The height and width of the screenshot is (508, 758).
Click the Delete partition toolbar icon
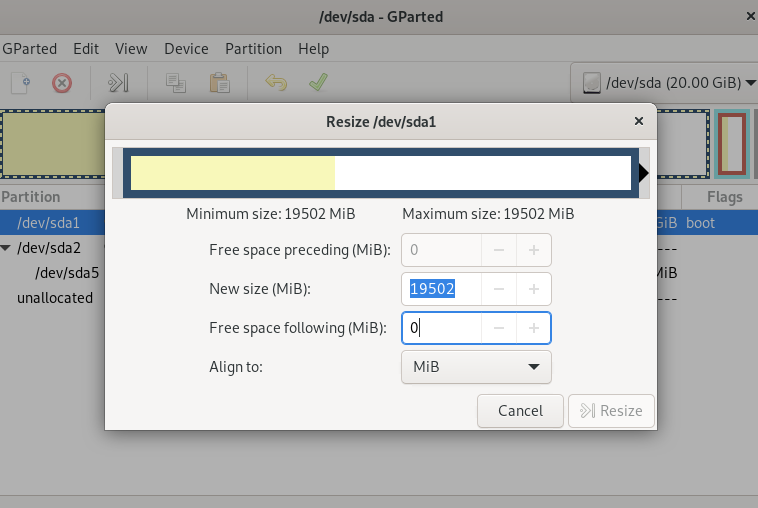pos(62,82)
